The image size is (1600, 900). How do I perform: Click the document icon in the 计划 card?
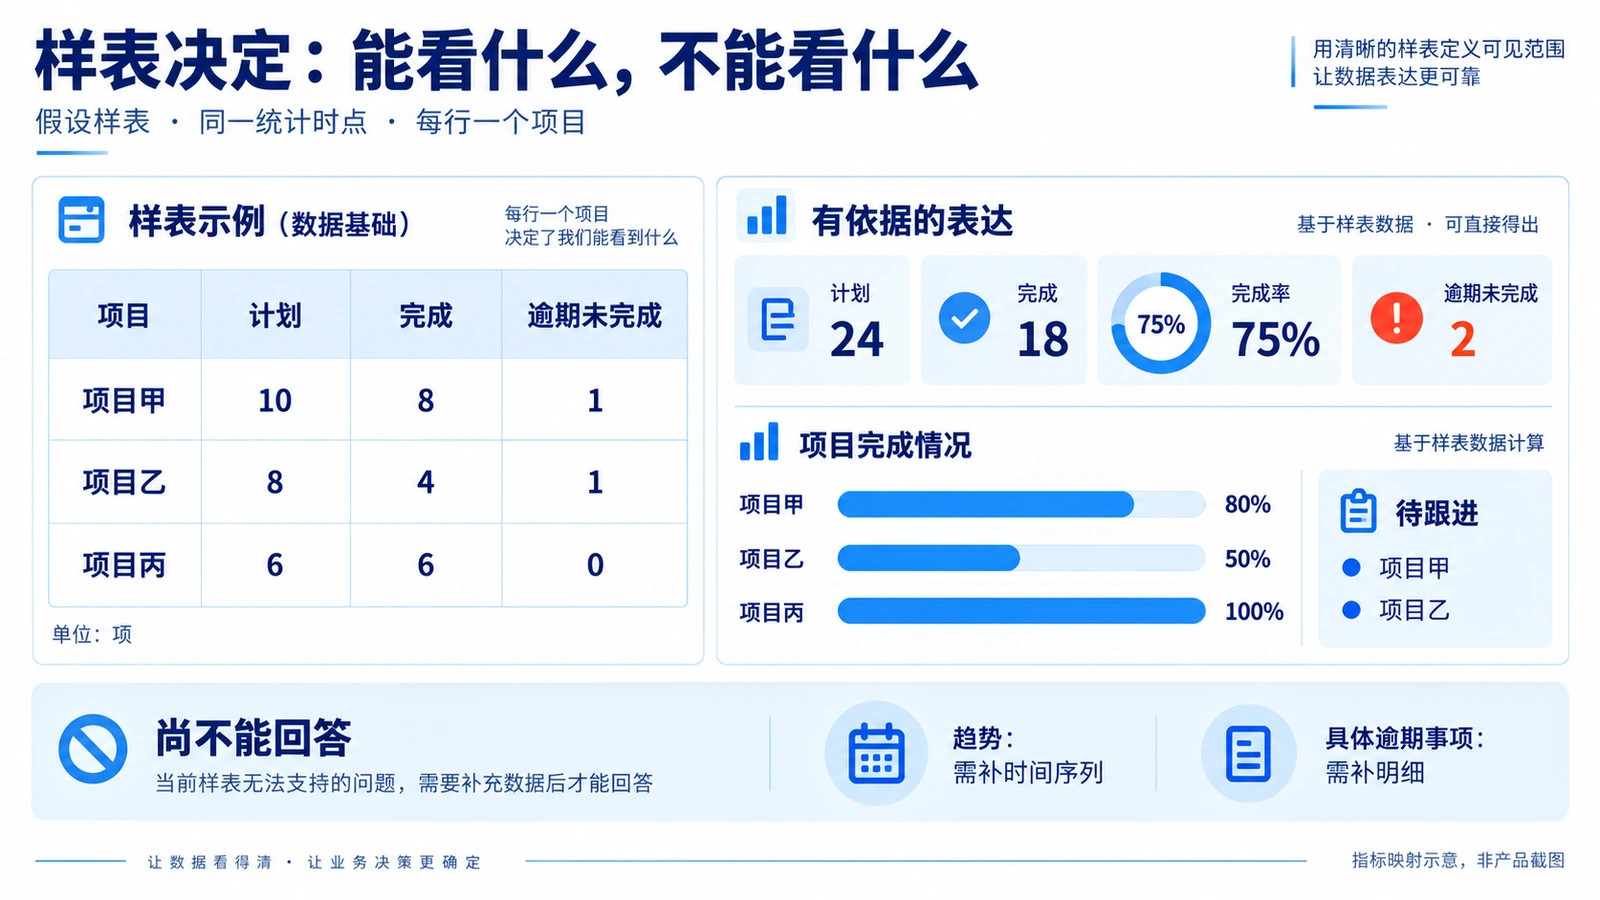point(777,320)
